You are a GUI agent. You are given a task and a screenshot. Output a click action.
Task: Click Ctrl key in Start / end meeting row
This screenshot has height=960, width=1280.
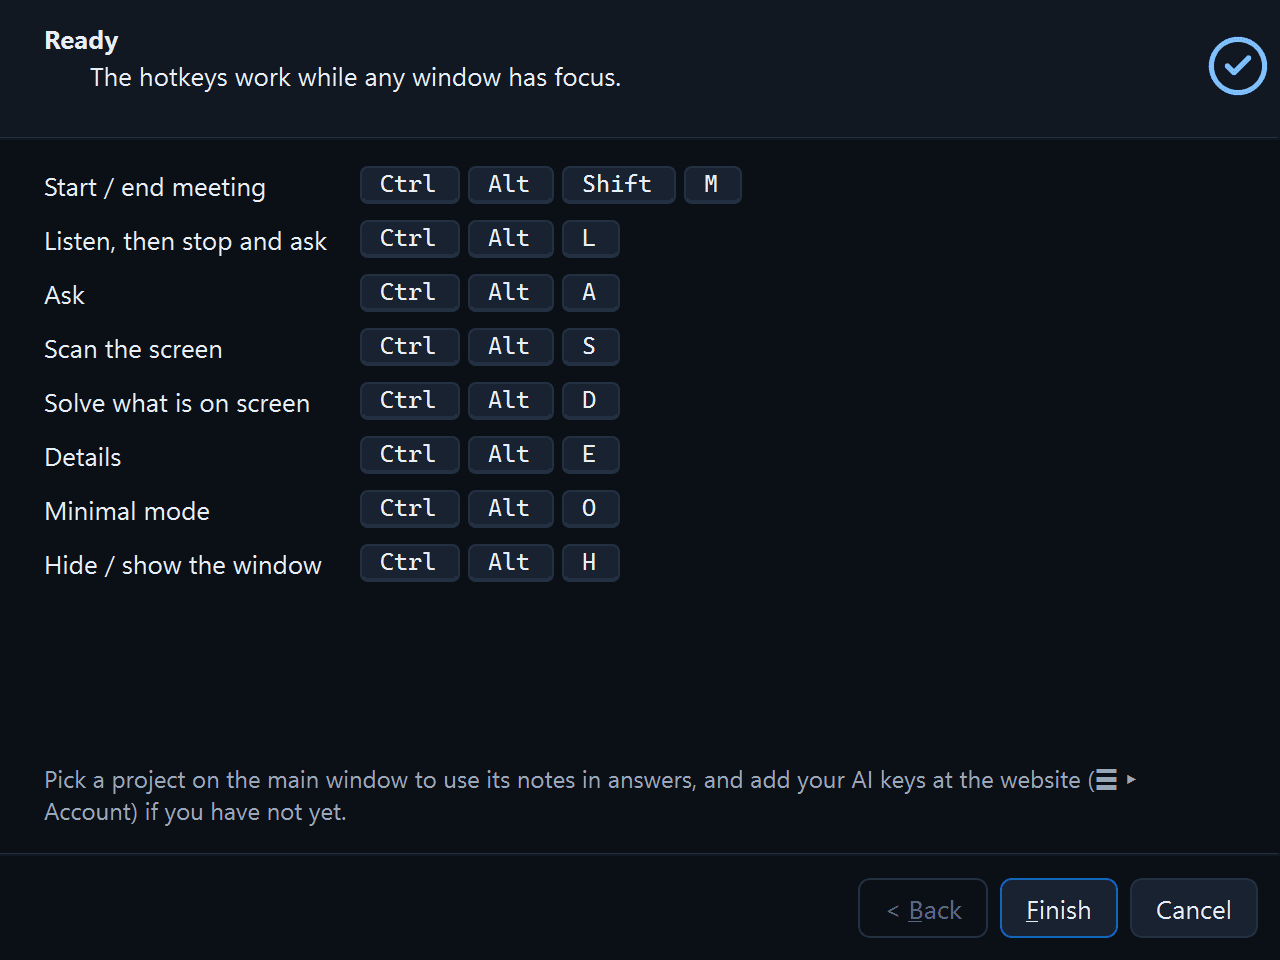tap(410, 185)
